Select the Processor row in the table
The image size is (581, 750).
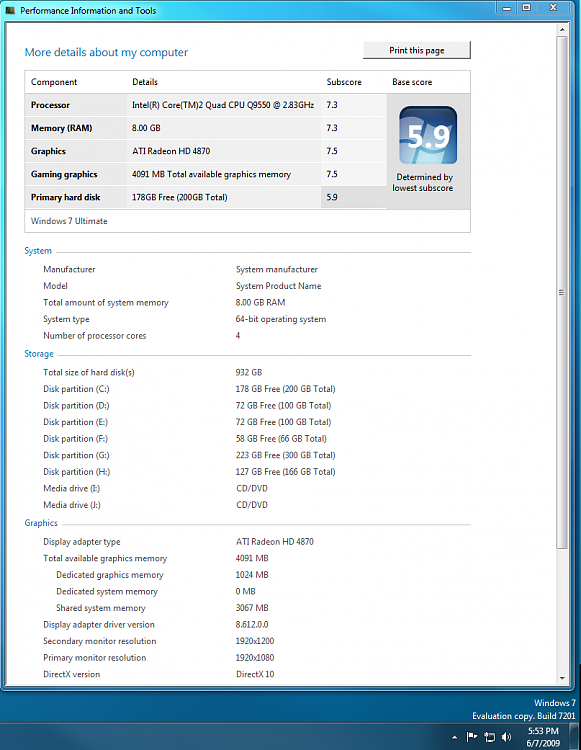click(x=206, y=105)
